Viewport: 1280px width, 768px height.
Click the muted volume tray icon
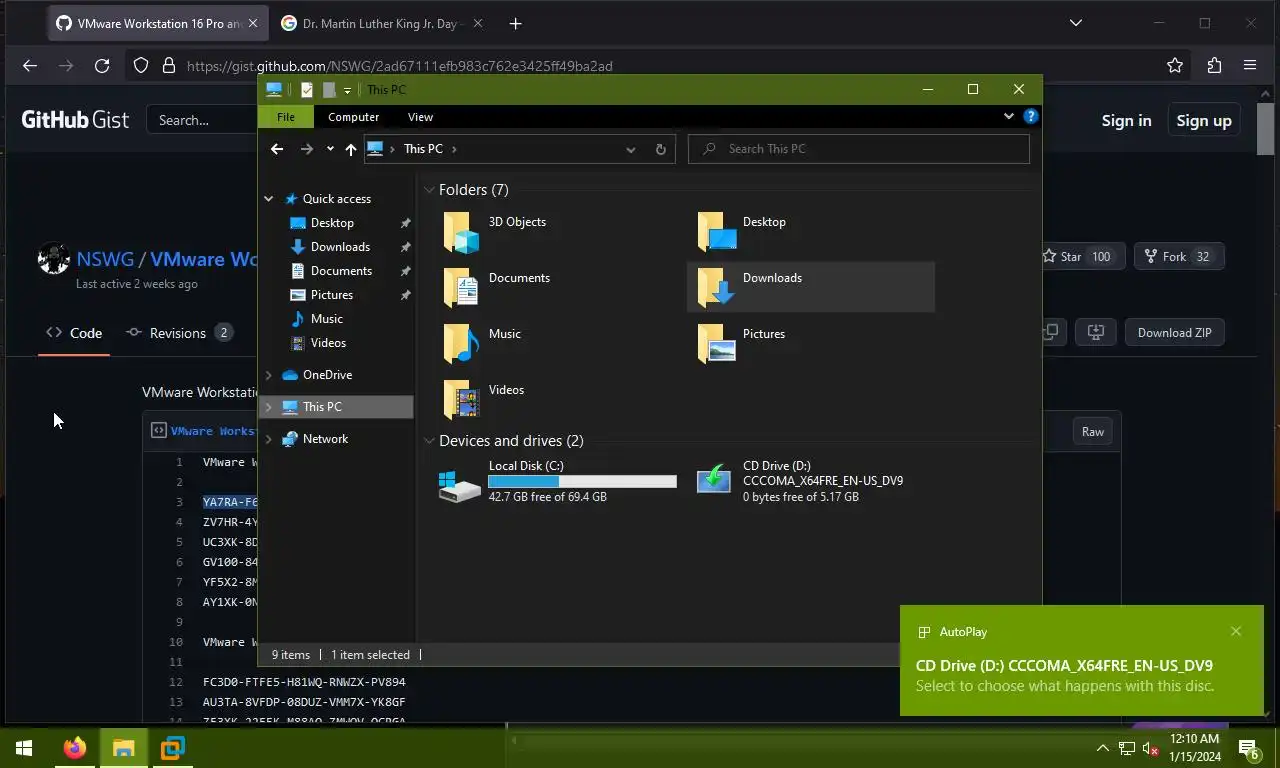[1150, 748]
